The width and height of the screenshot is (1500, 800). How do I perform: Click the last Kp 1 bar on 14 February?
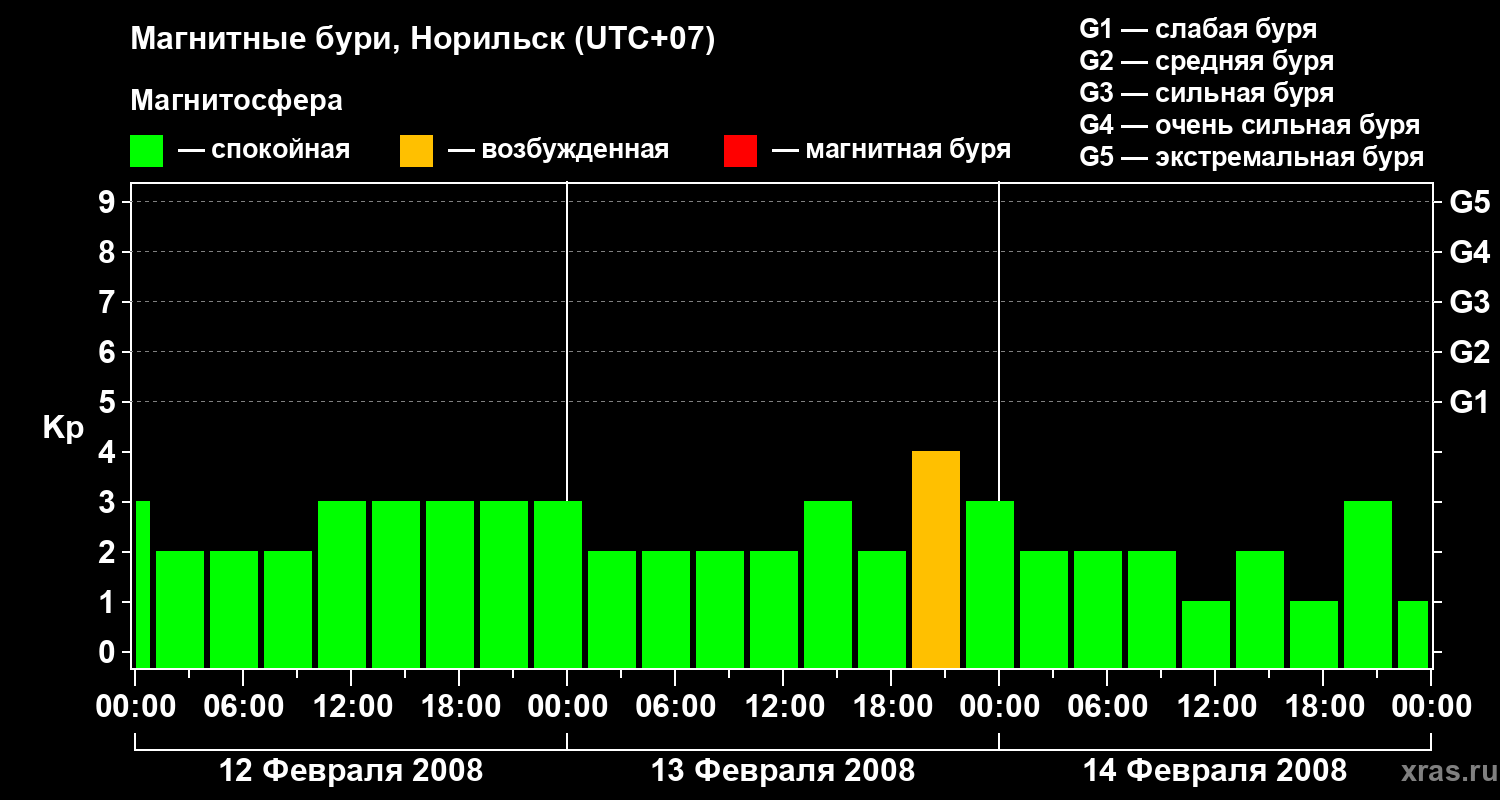1413,635
